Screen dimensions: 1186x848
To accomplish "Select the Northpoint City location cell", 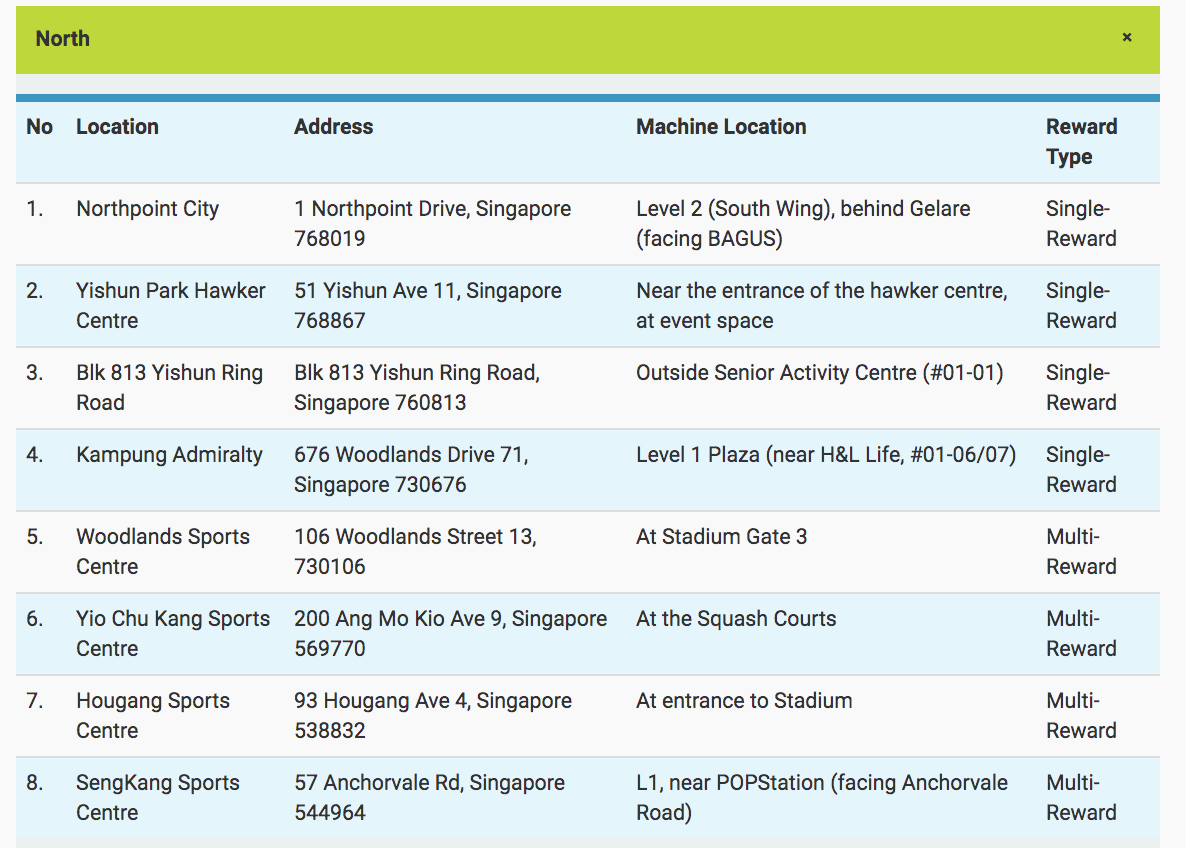I will tap(147, 209).
